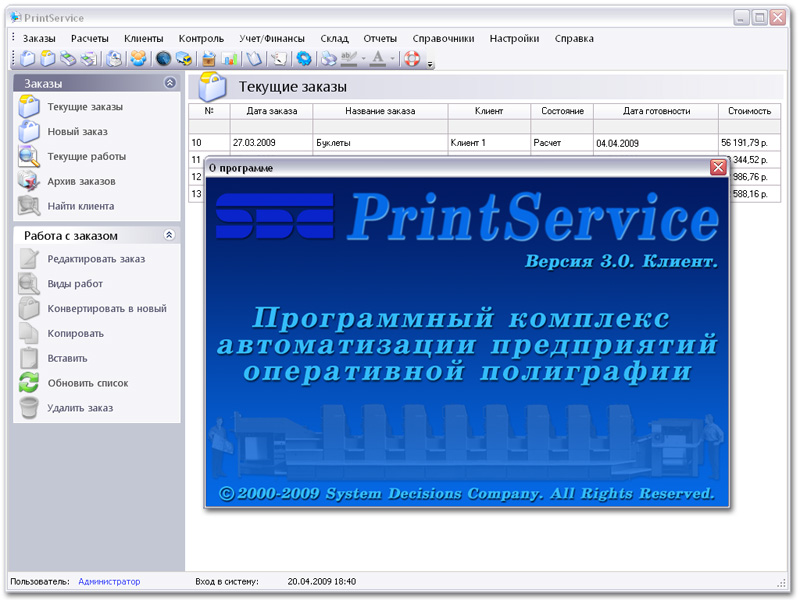This screenshot has height=600, width=800.
Task: Click the clients people icon in toolbar
Action: click(x=138, y=59)
